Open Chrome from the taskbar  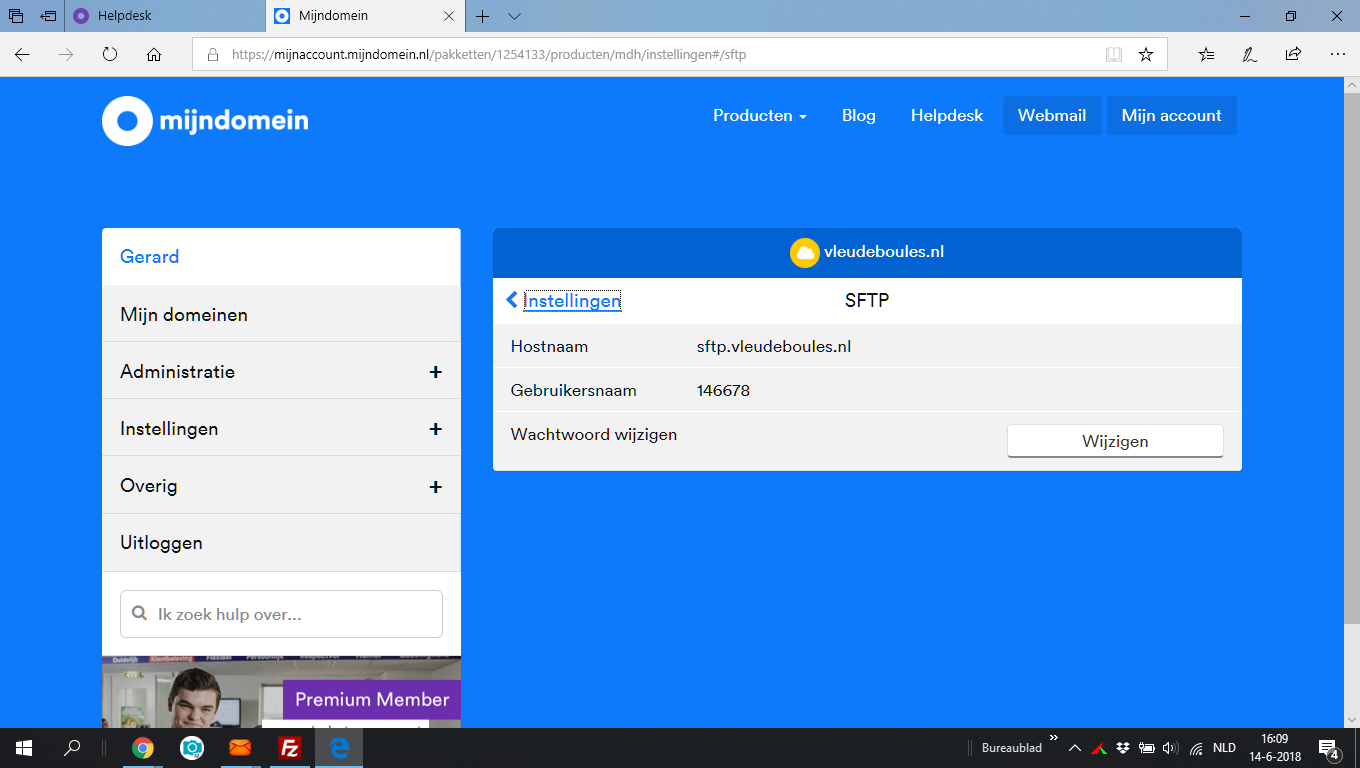pyautogui.click(x=143, y=748)
